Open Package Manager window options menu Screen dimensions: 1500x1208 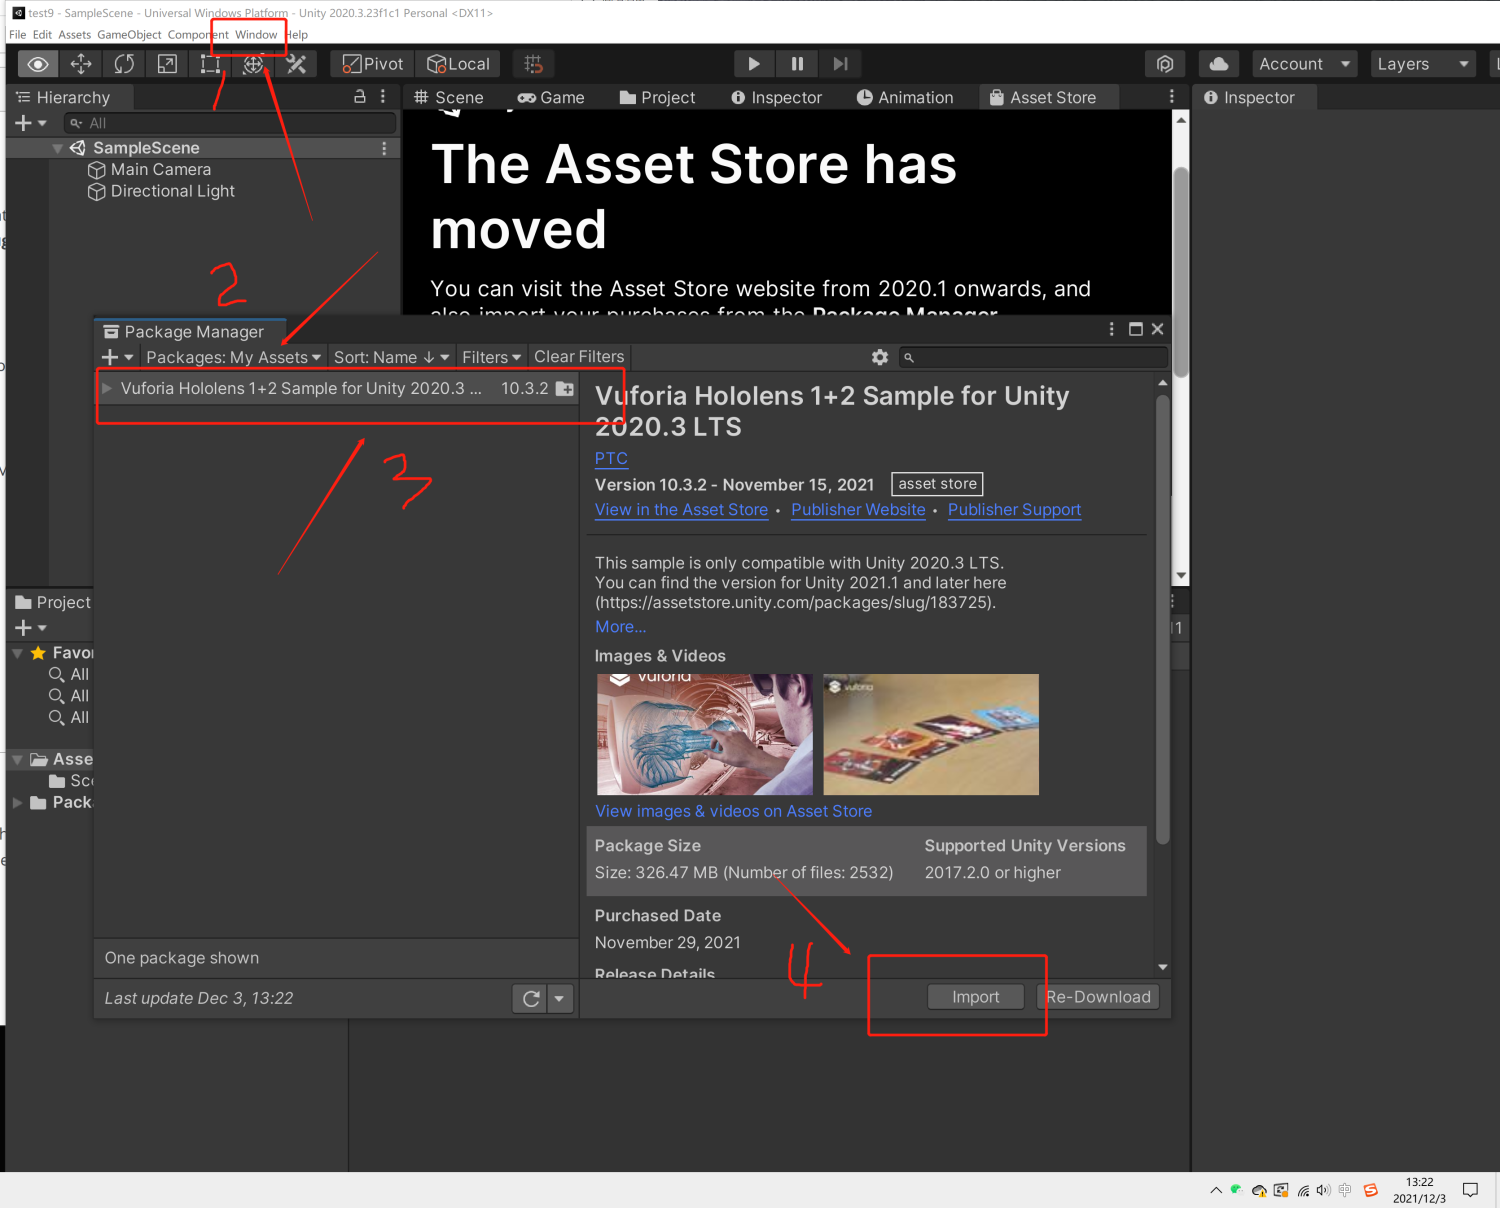tap(1111, 329)
